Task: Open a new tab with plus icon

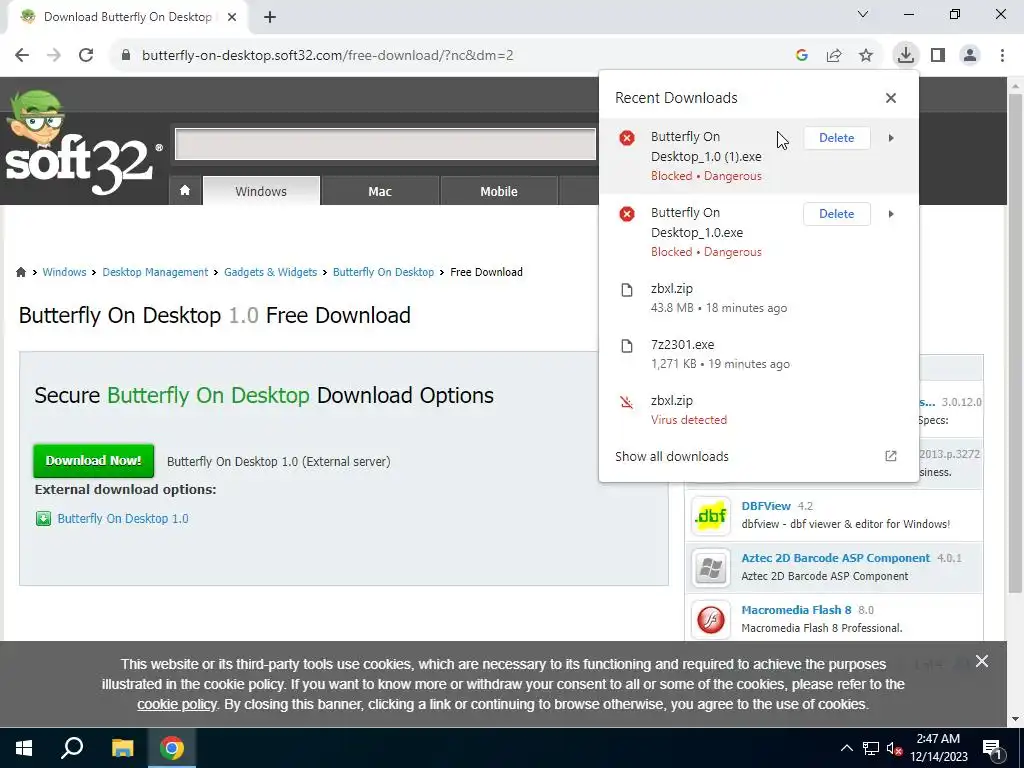Action: click(x=270, y=17)
